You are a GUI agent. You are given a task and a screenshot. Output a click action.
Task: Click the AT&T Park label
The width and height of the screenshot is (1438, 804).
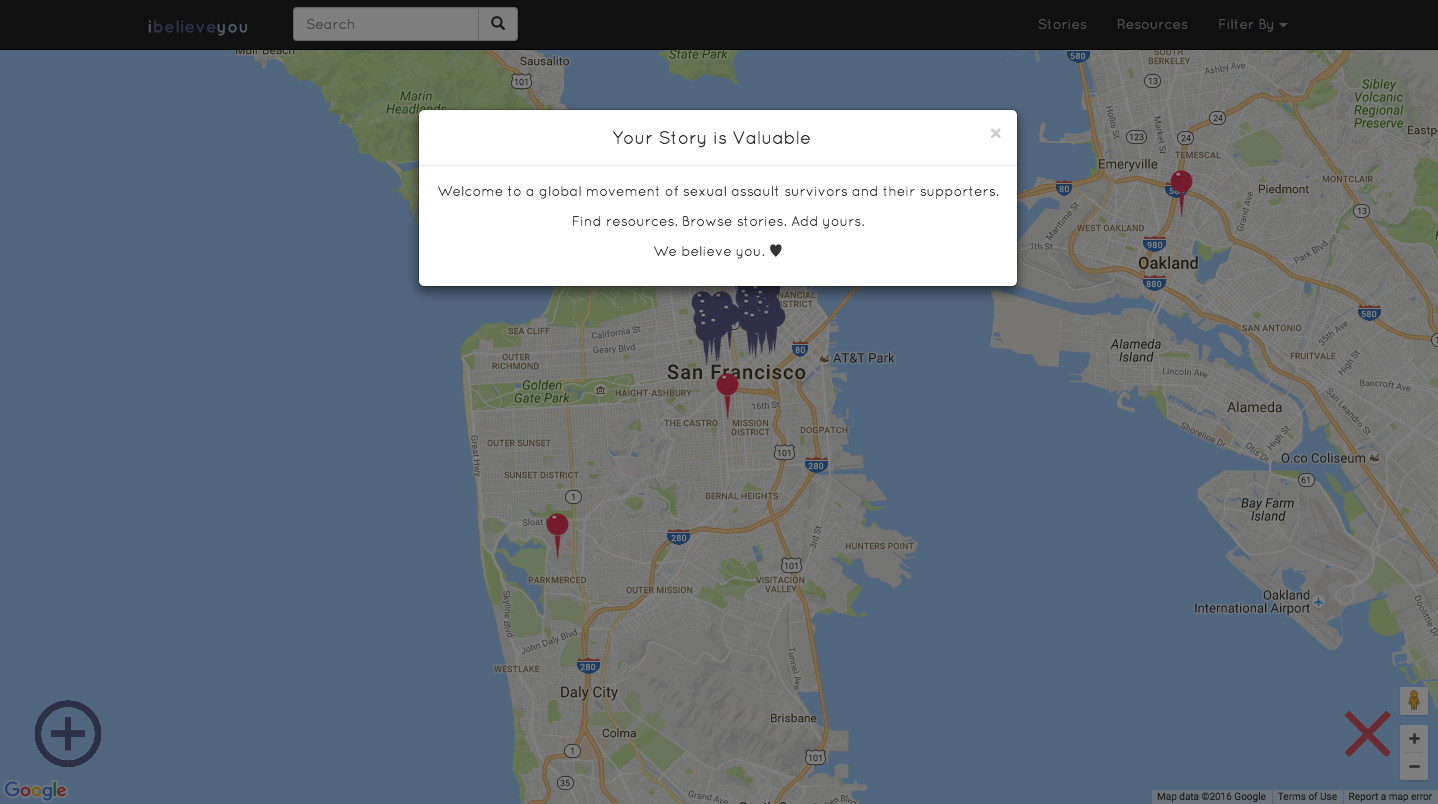[864, 358]
